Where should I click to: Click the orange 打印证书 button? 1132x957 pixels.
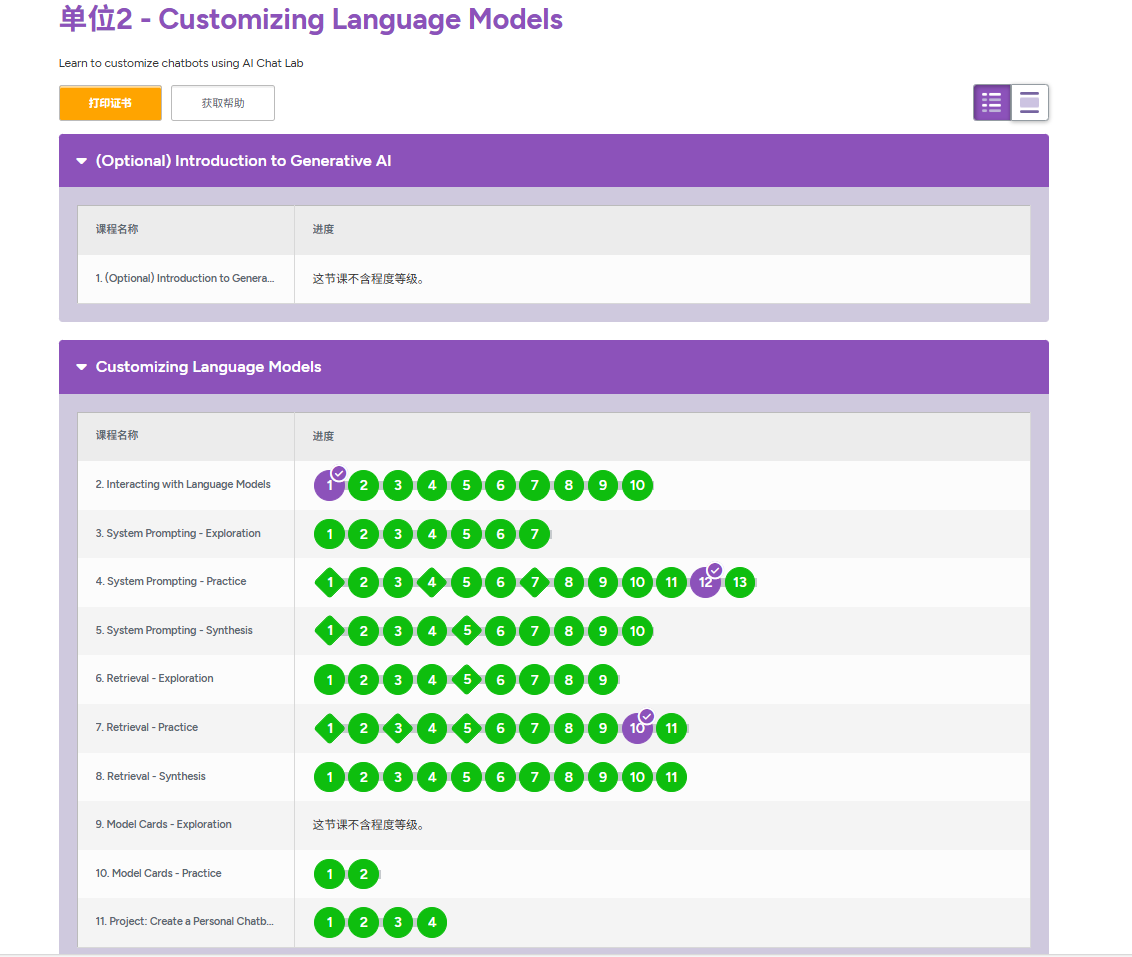110,103
